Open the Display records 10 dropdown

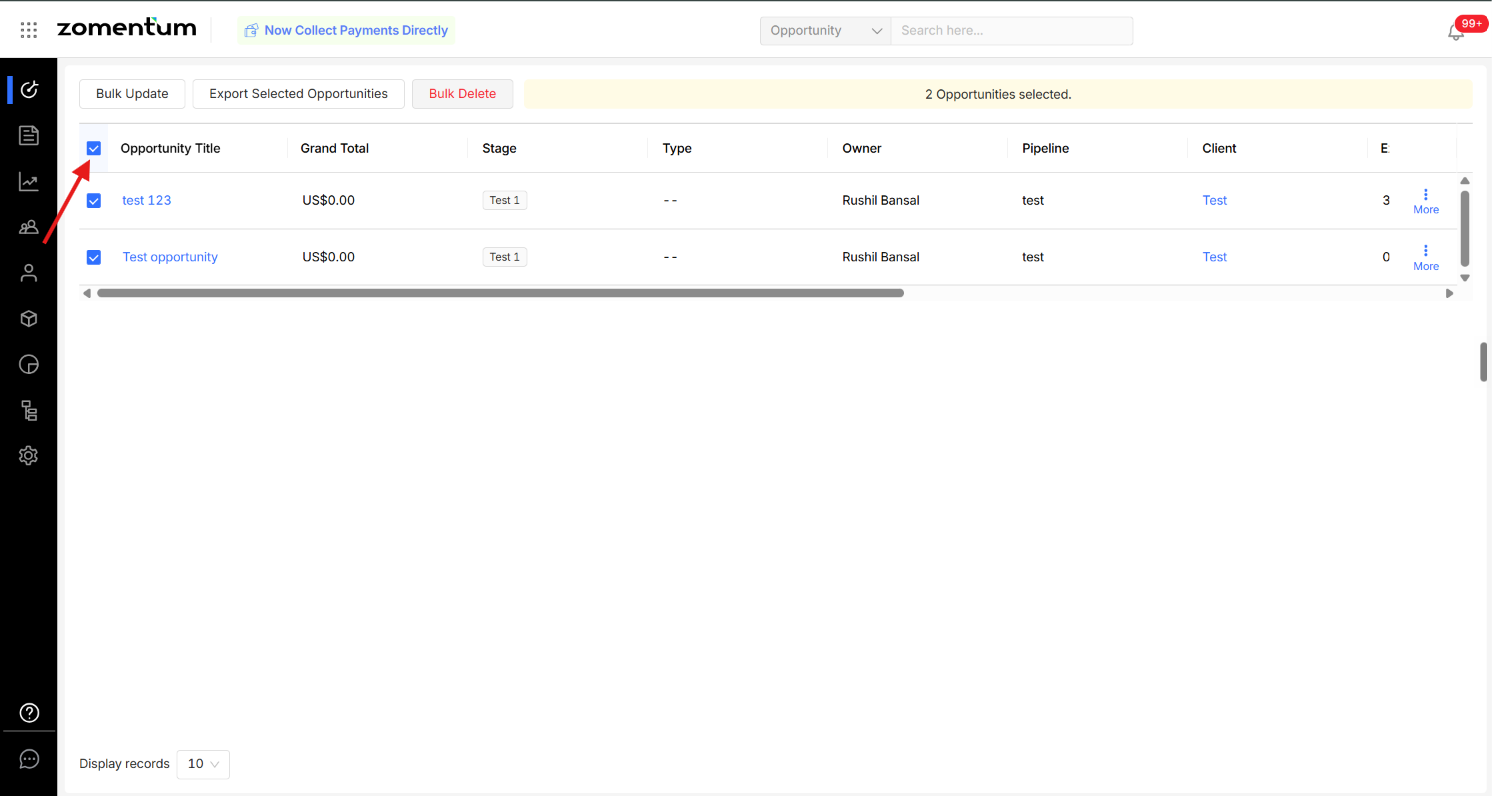click(x=203, y=764)
